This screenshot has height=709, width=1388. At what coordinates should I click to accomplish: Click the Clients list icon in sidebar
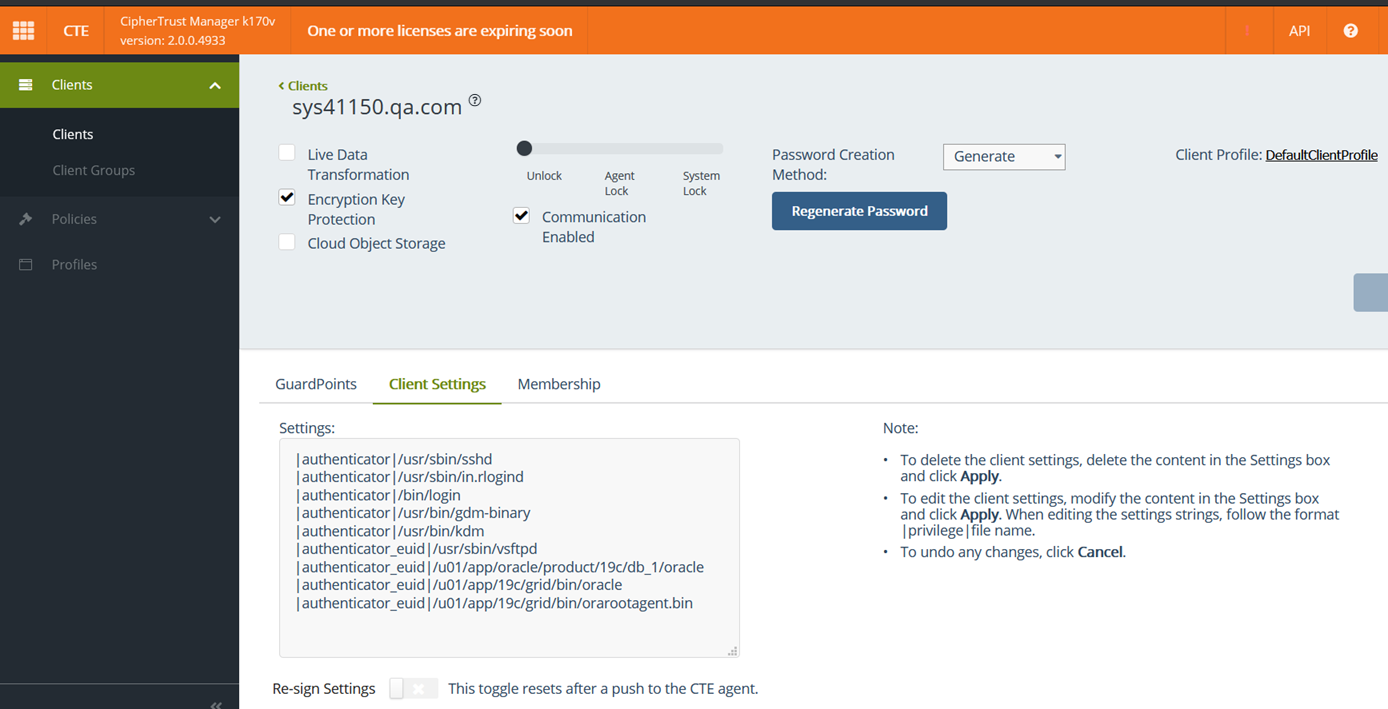[26, 85]
